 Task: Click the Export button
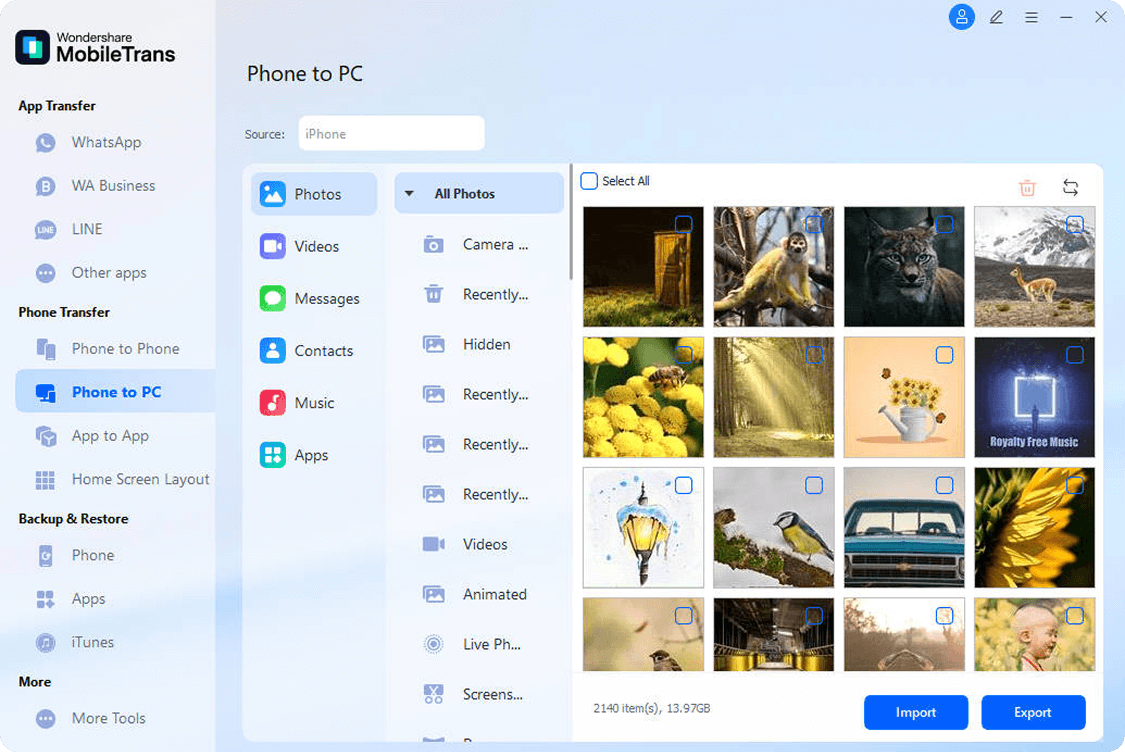[1033, 712]
